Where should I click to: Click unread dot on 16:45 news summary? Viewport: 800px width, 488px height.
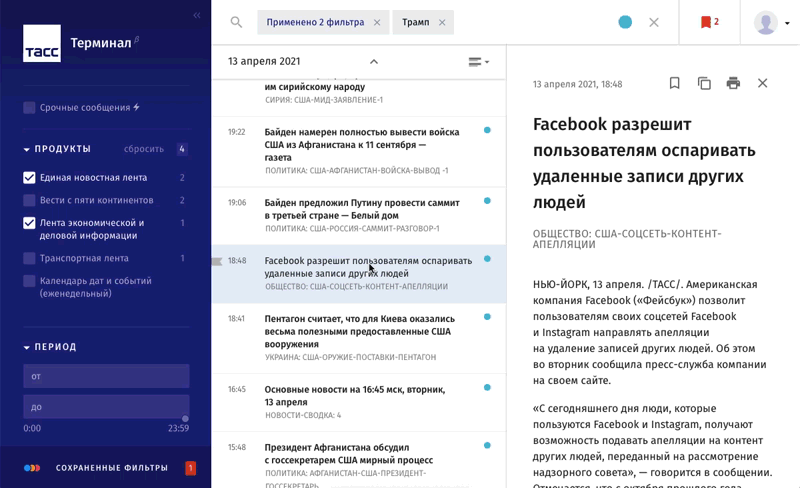(x=487, y=387)
